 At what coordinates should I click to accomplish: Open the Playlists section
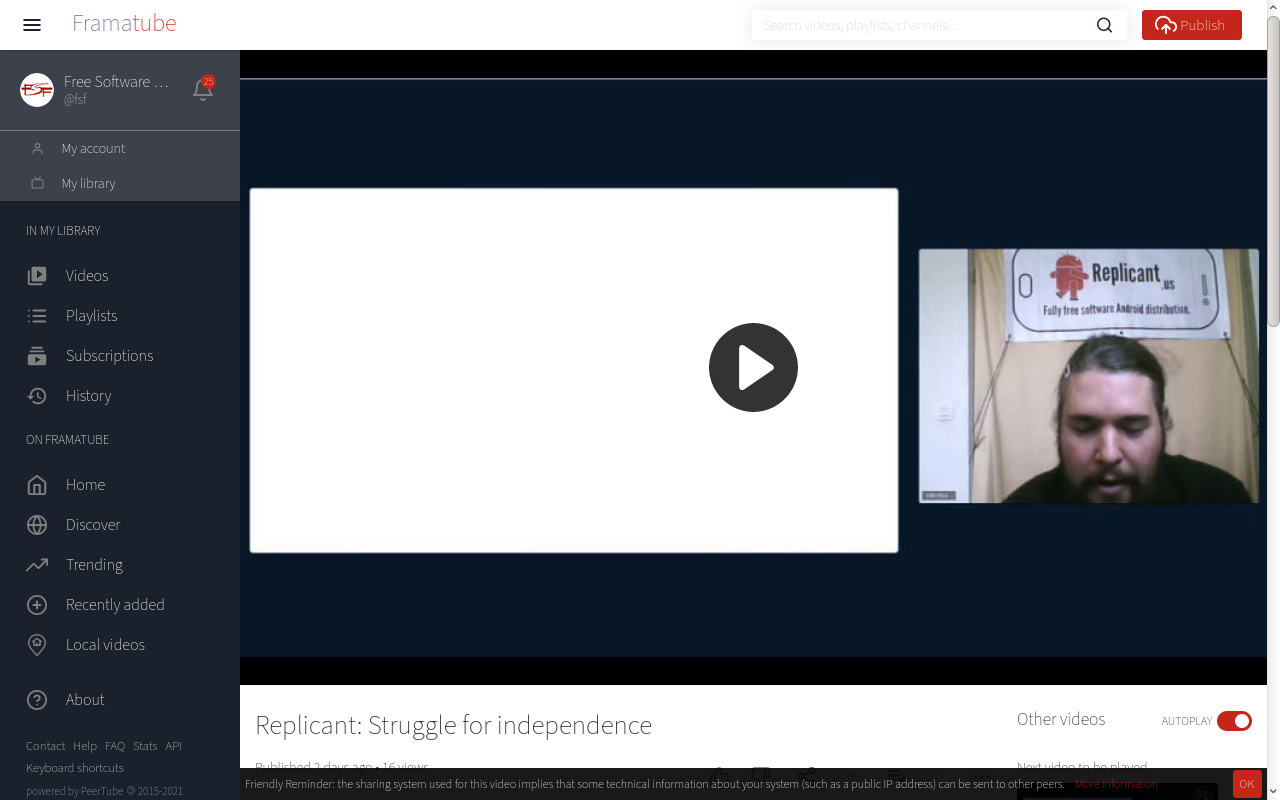click(91, 315)
